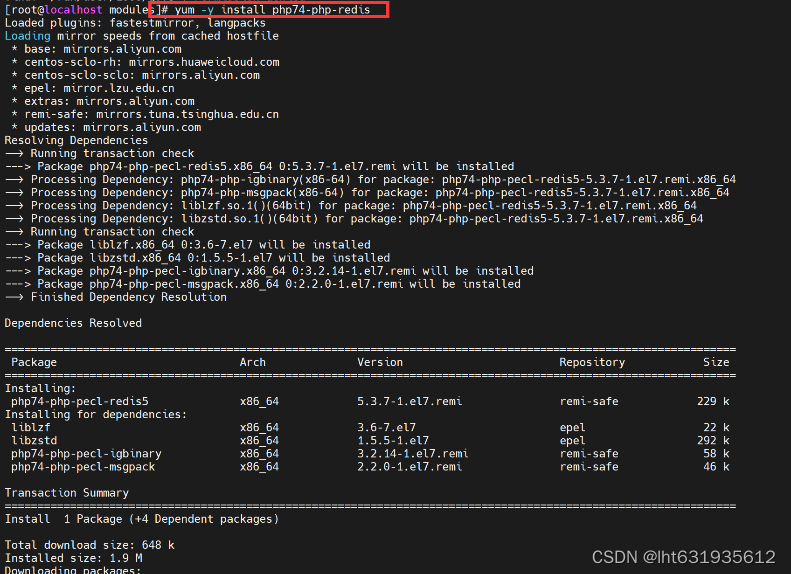
Task: Click 'Loading mirror speeds from cached hostfile' line
Action: click(x=142, y=36)
